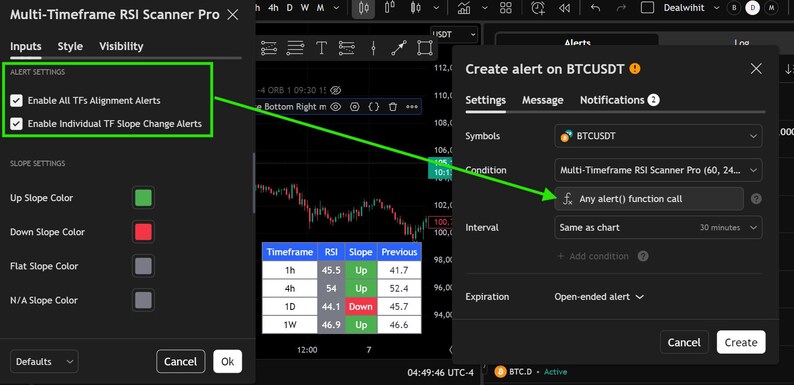Open N/A Slope Color gray swatch

click(x=143, y=300)
